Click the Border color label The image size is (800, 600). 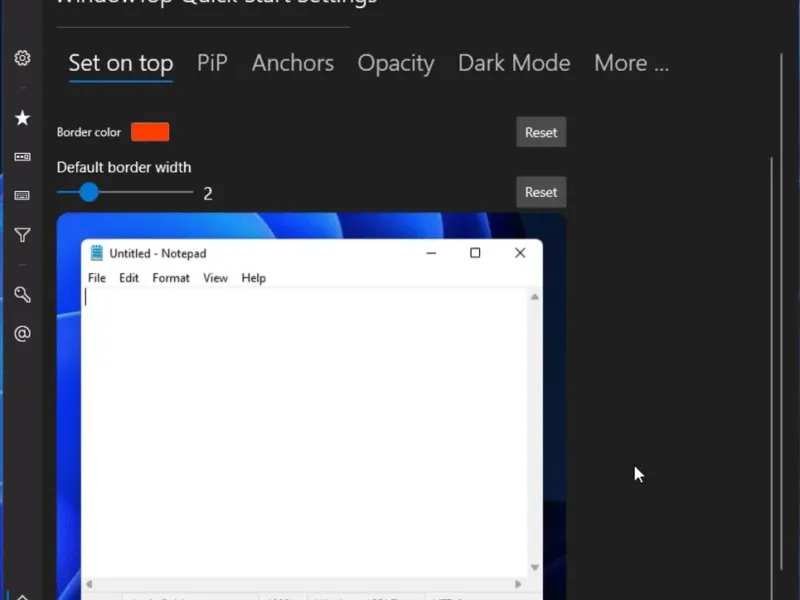click(x=89, y=132)
